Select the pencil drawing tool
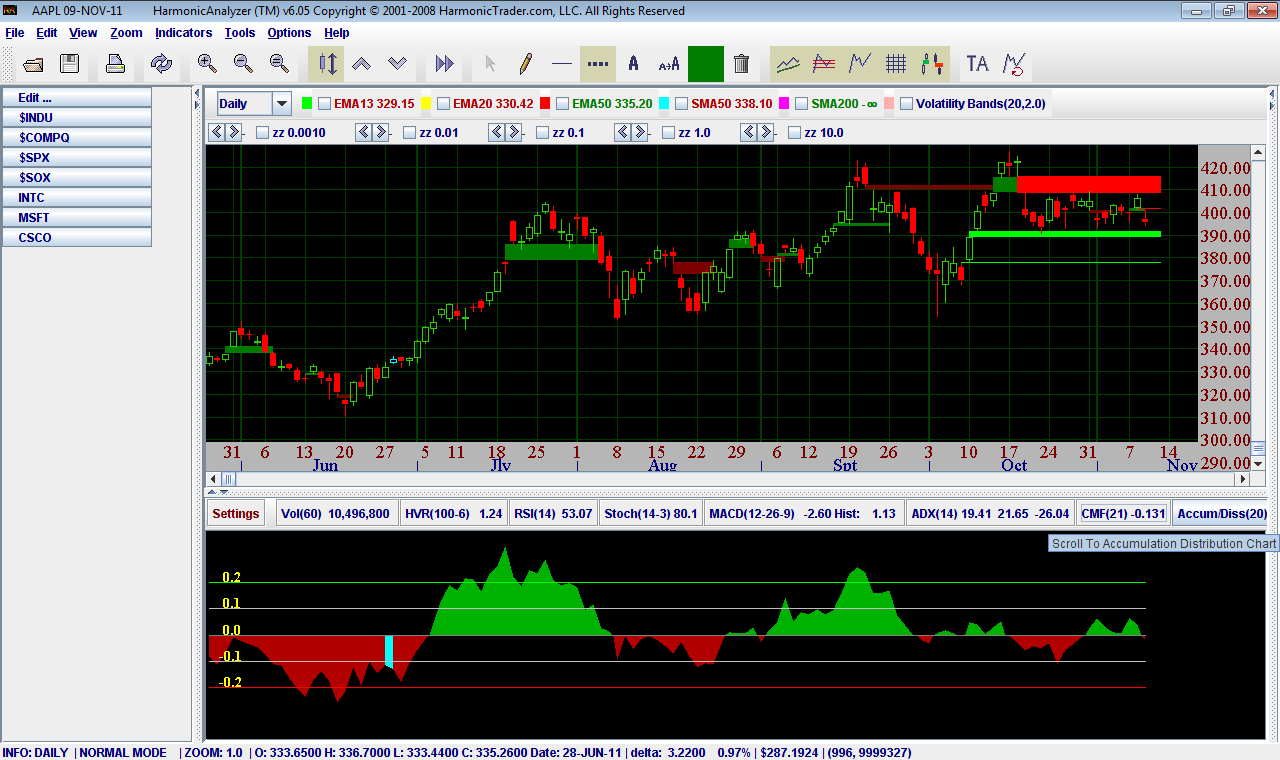The width and height of the screenshot is (1280, 760). 525,64
